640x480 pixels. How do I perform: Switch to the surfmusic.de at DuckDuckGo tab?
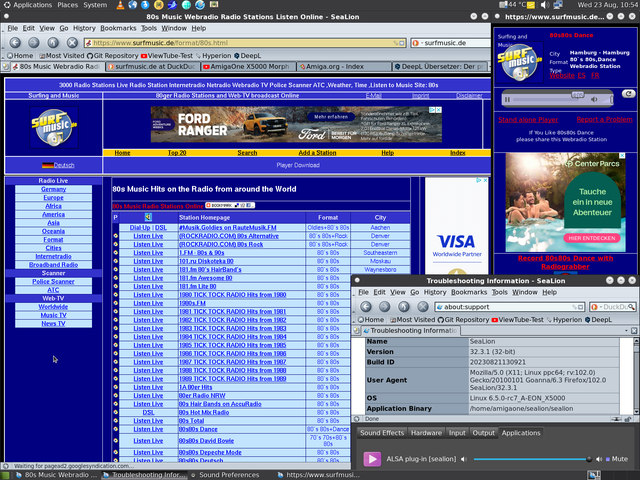click(x=152, y=67)
